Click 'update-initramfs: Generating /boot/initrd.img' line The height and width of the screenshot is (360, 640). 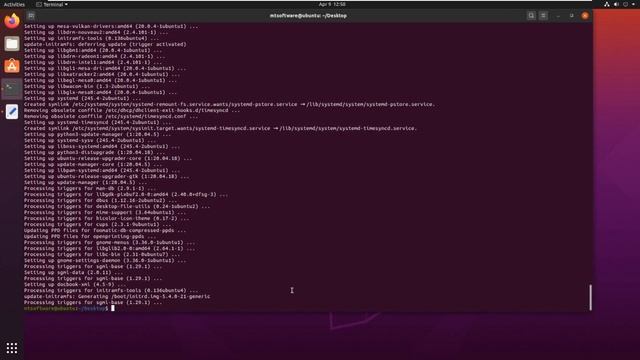click(117, 297)
